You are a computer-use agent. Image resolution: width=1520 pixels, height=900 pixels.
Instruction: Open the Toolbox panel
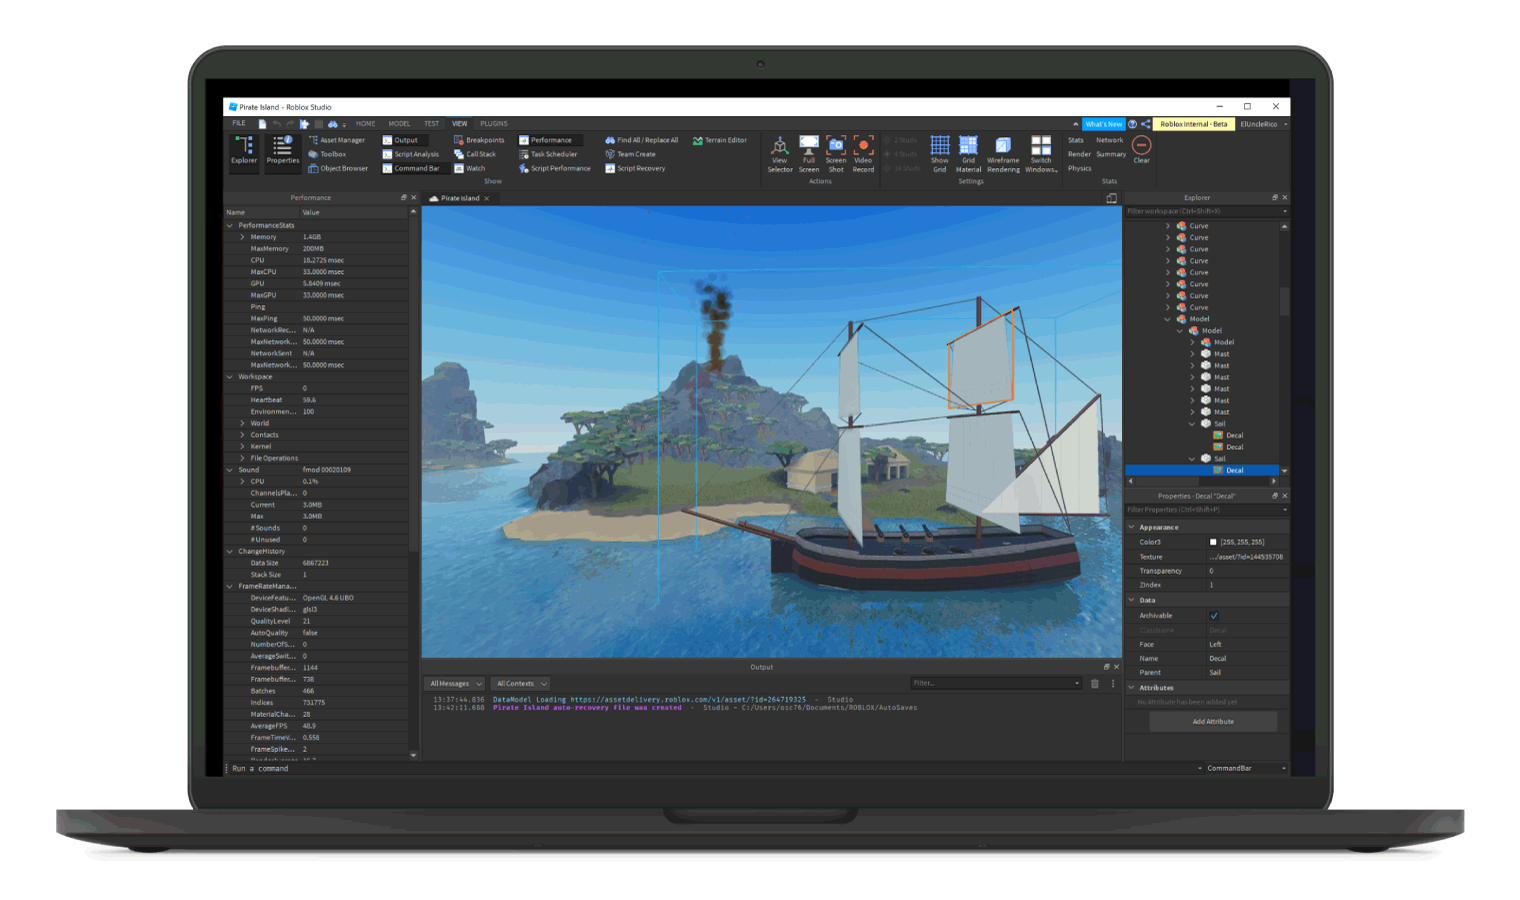tap(328, 154)
